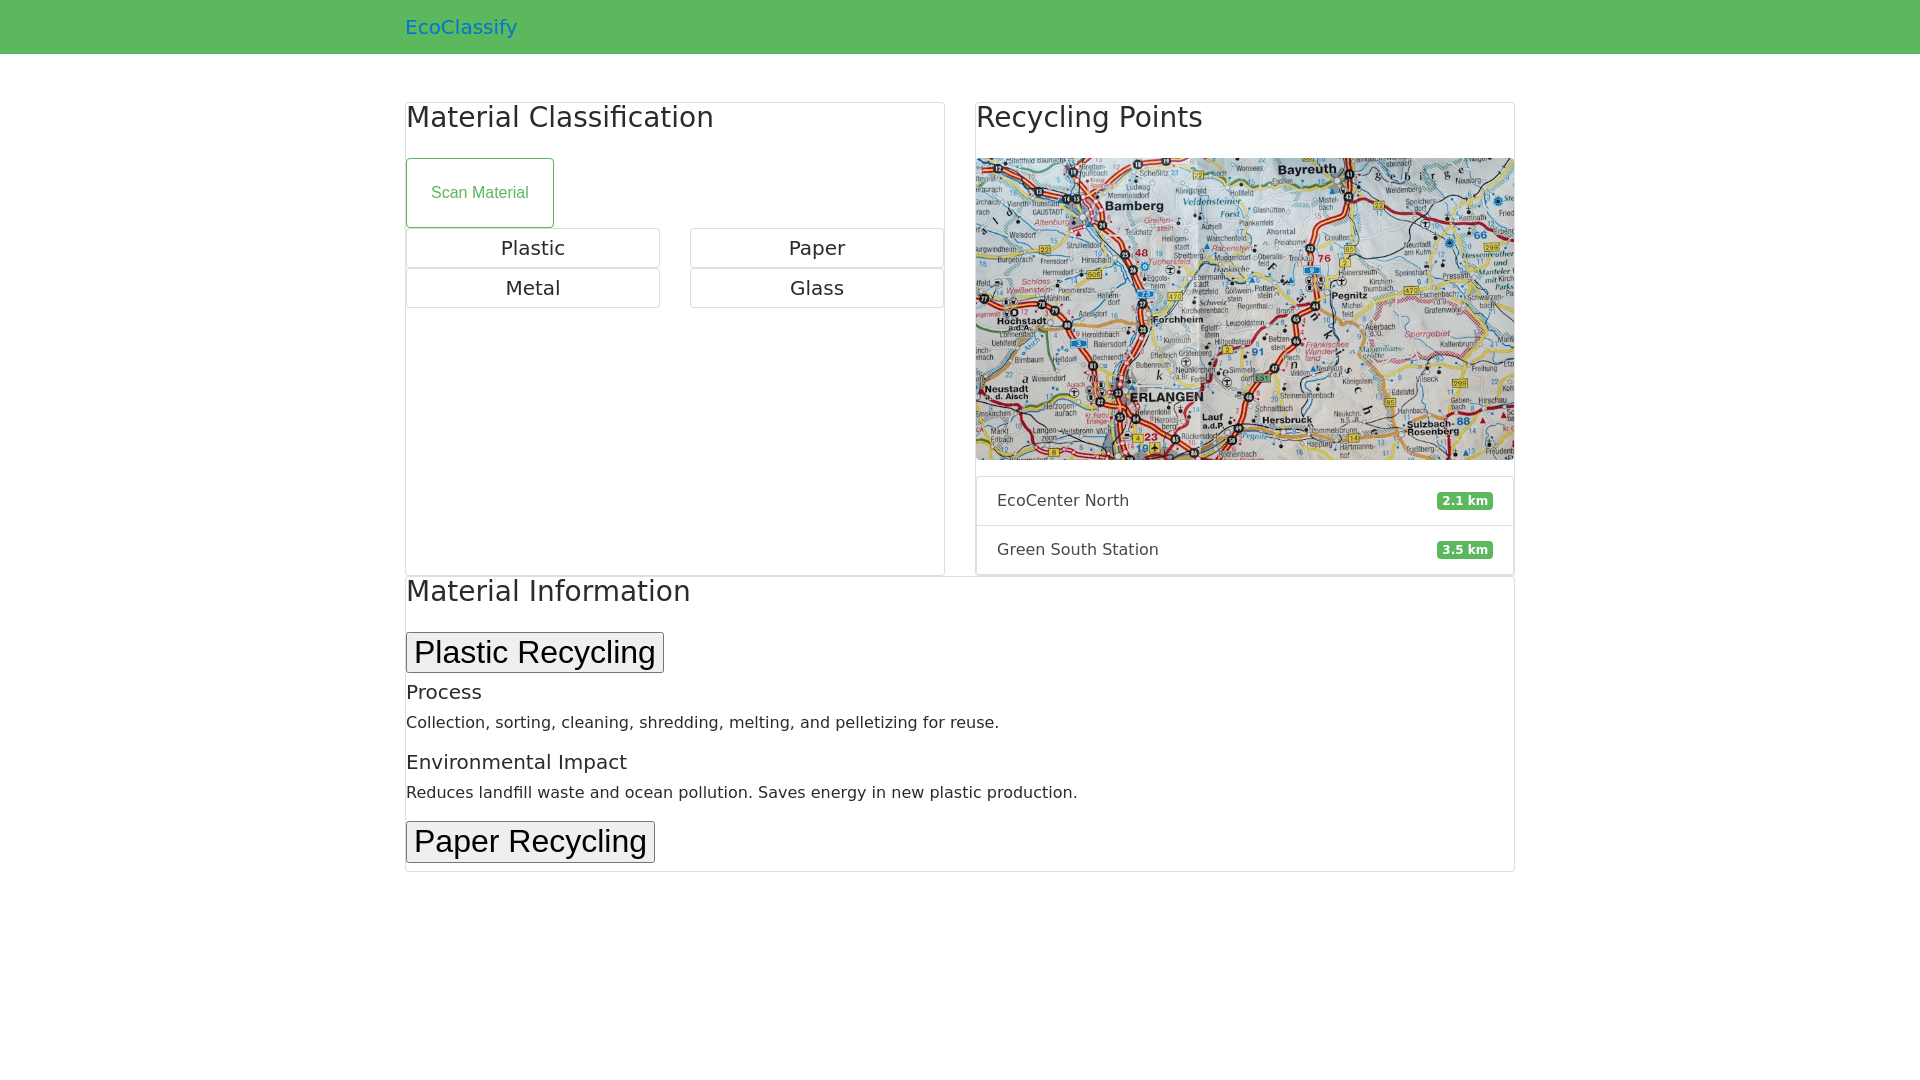Select the Plastic material option
The width and height of the screenshot is (1920, 1080).
pyautogui.click(x=533, y=248)
